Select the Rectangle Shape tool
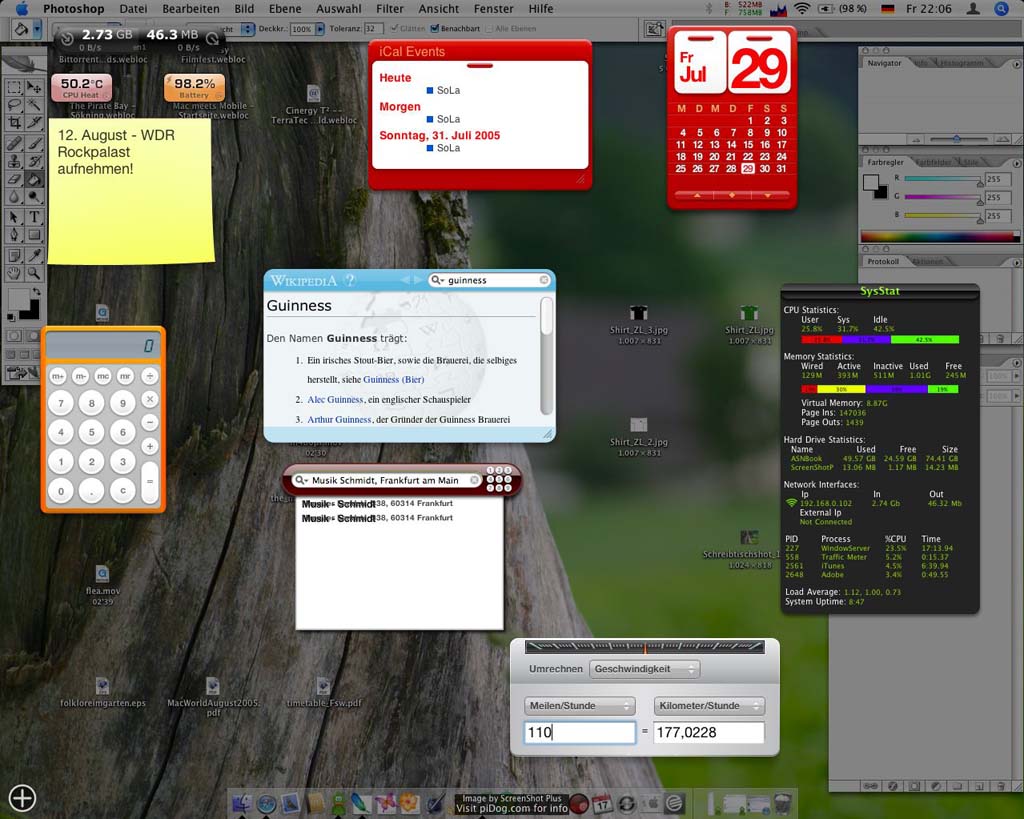The image size is (1024, 819). point(34,234)
